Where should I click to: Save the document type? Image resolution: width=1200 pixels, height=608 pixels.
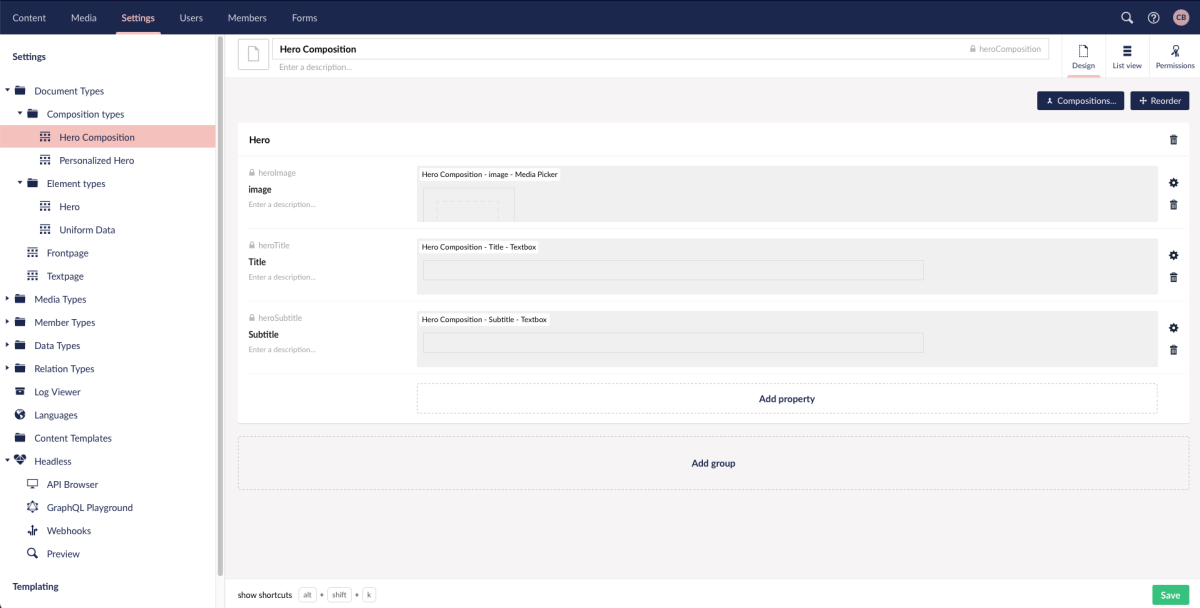click(x=1171, y=595)
